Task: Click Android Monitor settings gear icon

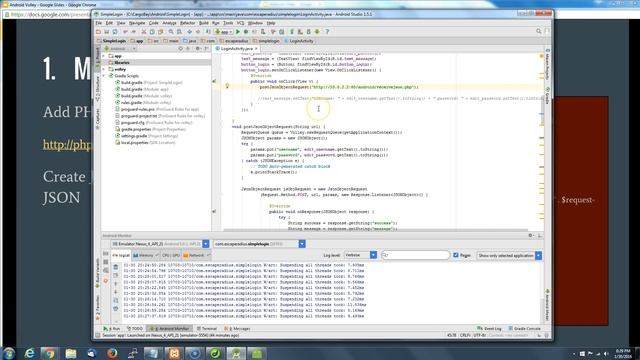Action: (x=531, y=236)
